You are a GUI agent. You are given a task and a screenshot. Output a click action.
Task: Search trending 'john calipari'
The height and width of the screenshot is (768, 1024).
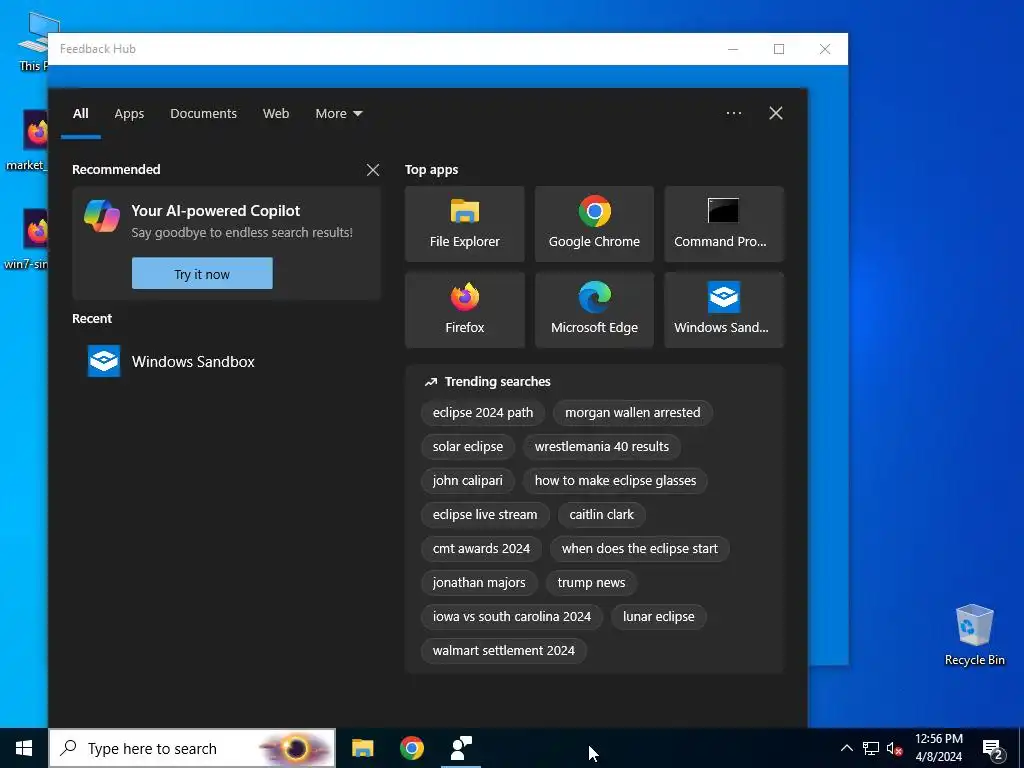point(468,481)
